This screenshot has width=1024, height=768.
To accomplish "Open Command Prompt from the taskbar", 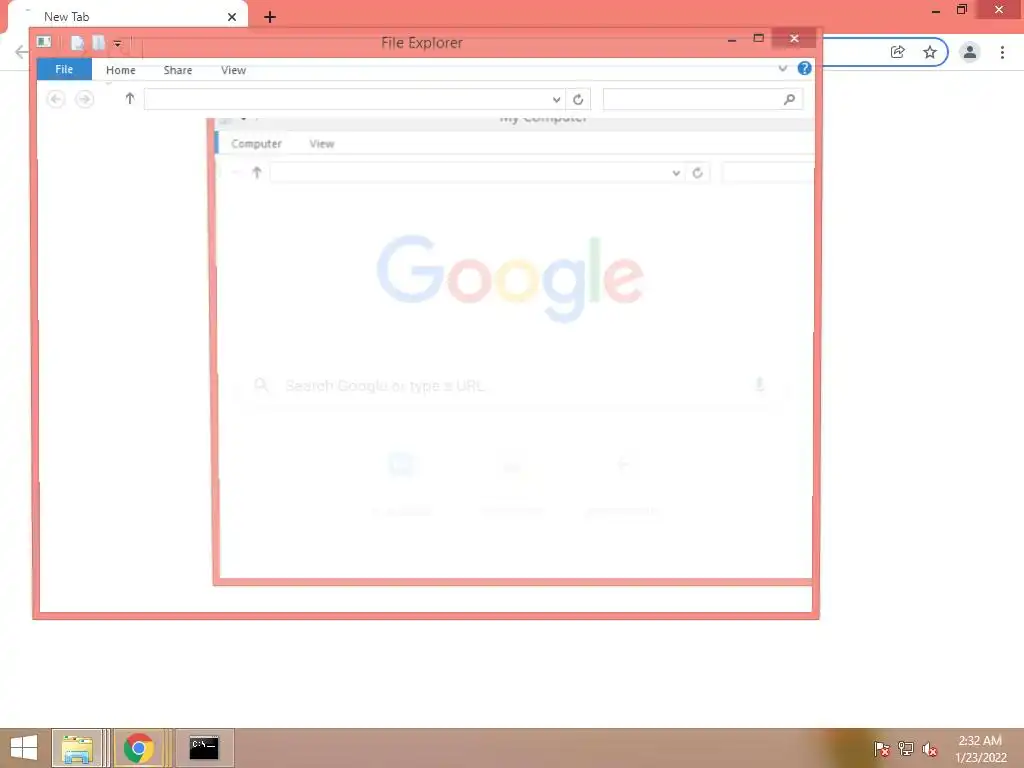I will click(x=204, y=748).
